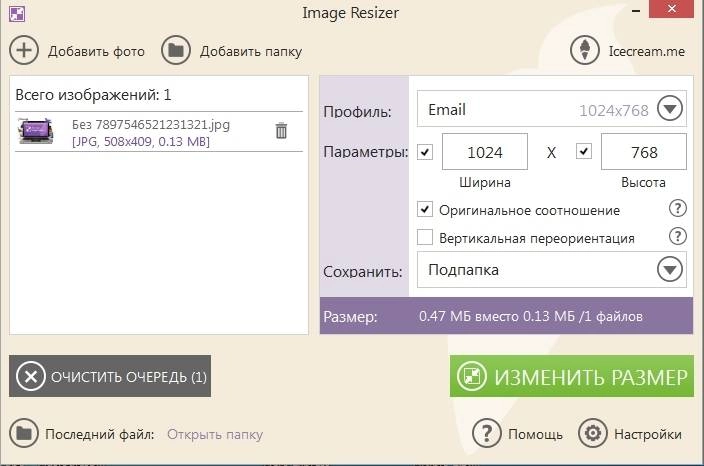Click the resize icon on Изменить размер
The image size is (704, 466).
coord(471,376)
